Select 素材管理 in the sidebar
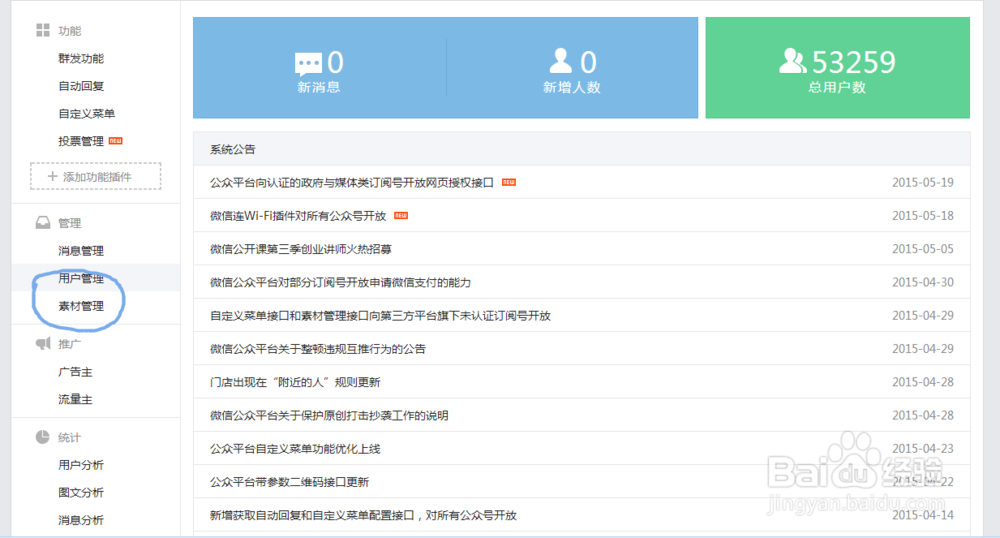This screenshot has width=1000, height=538. coord(81,306)
